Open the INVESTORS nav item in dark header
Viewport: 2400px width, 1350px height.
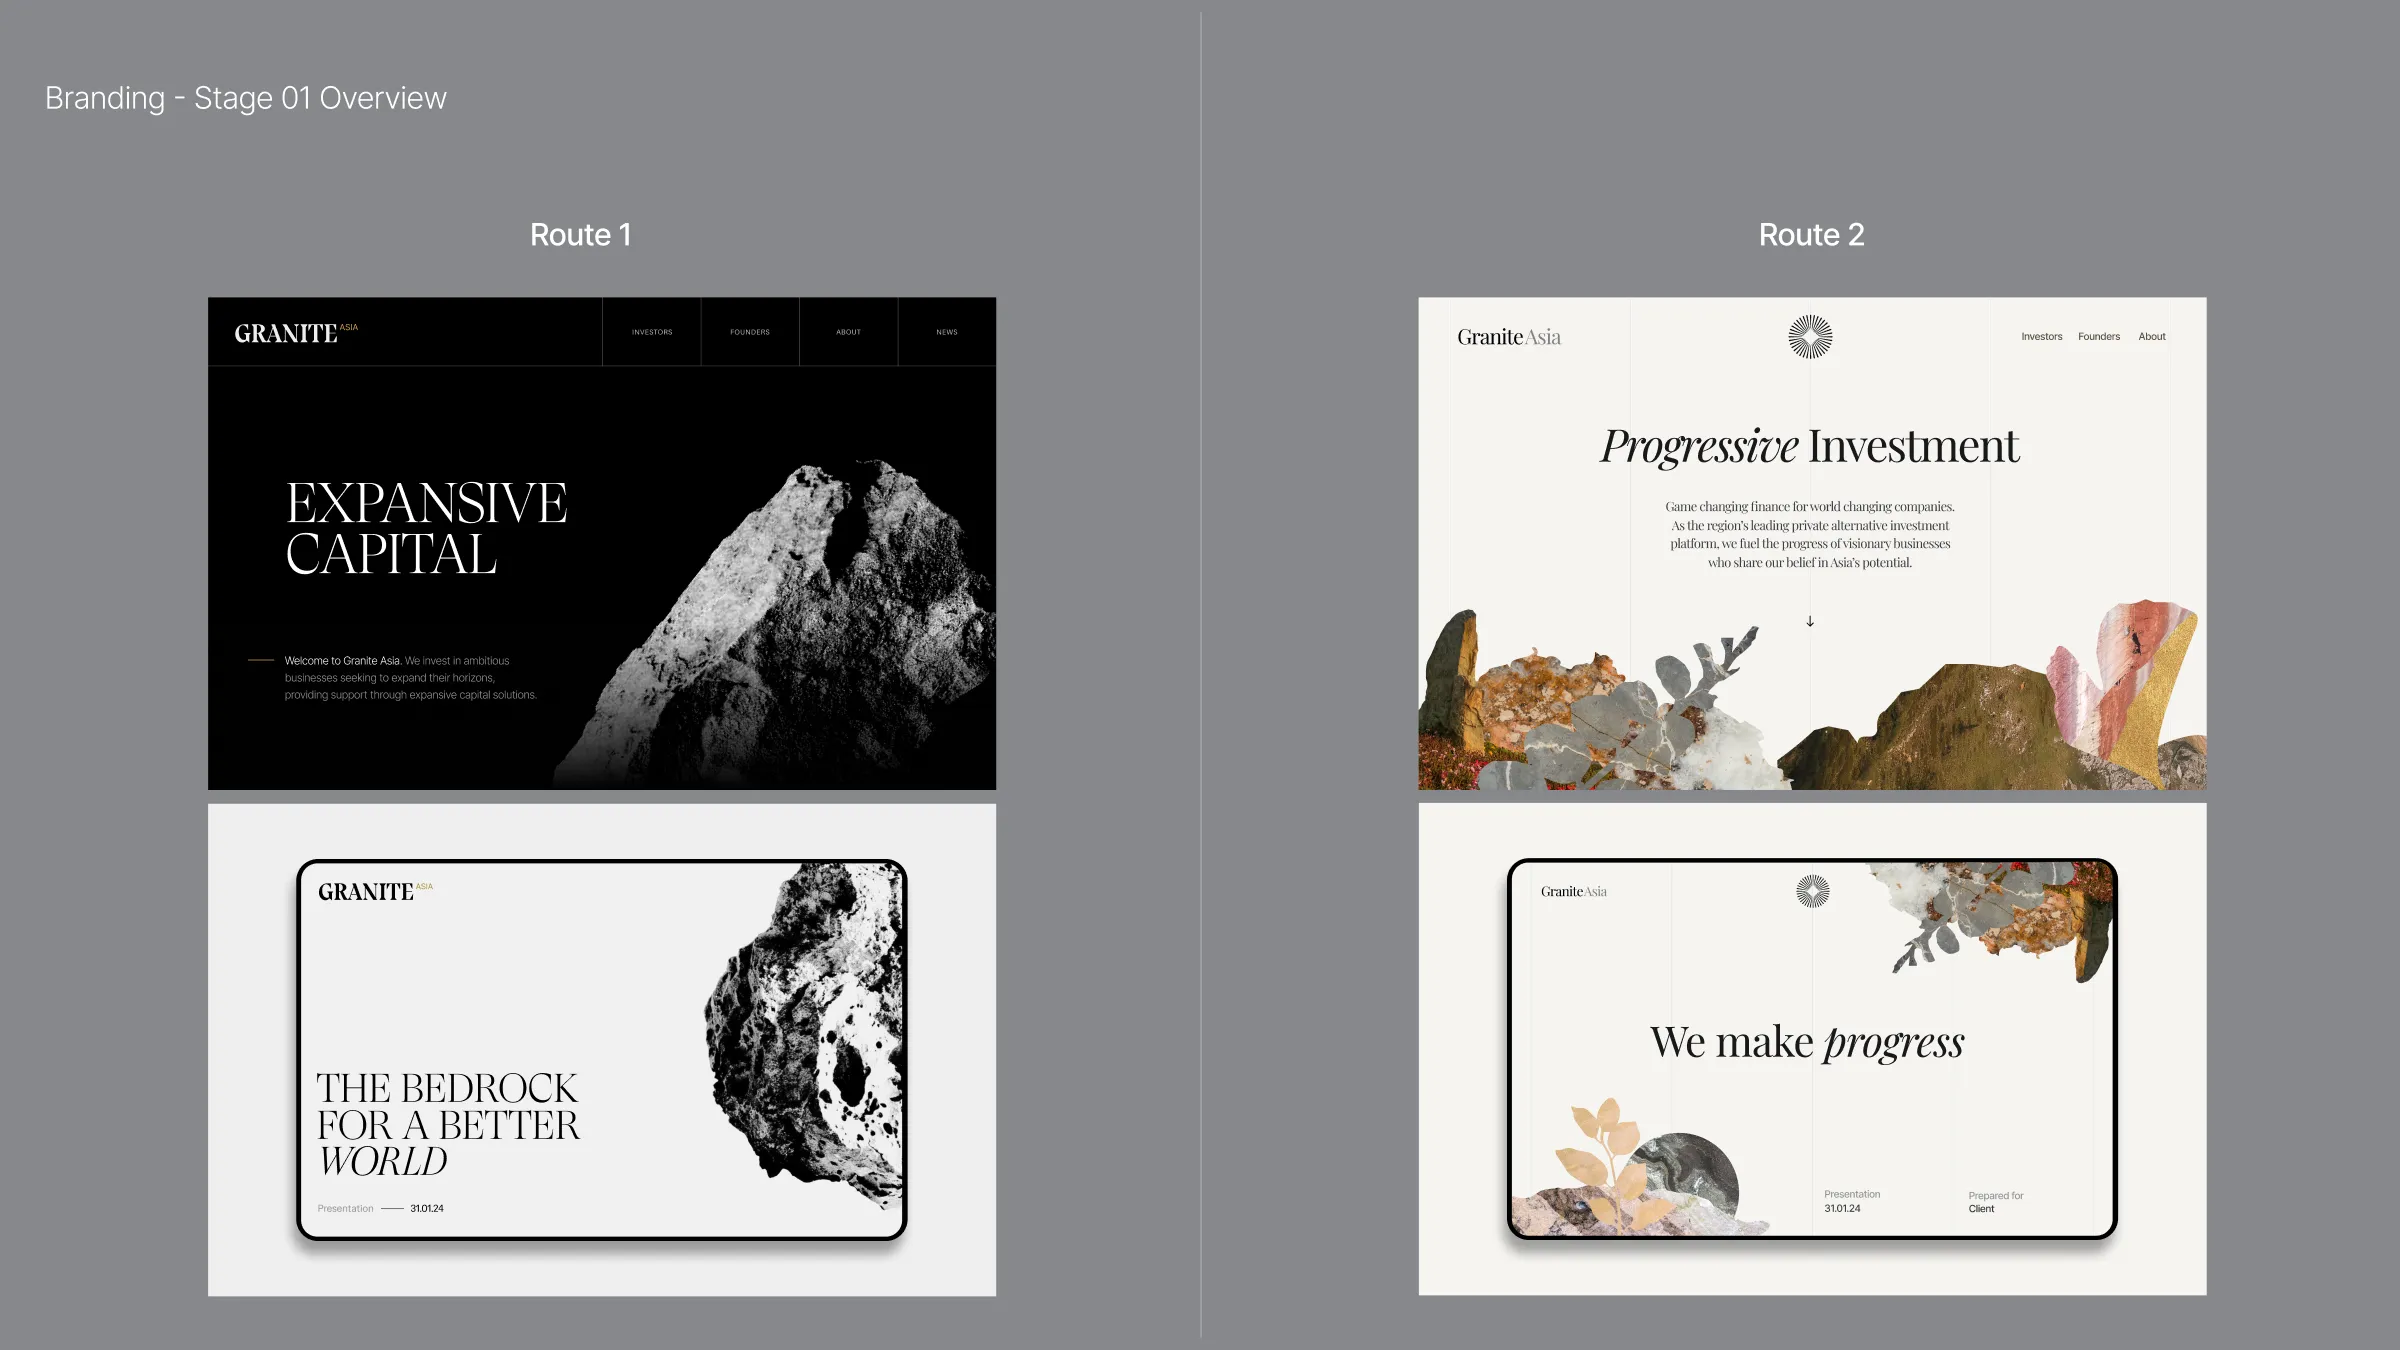tap(652, 332)
